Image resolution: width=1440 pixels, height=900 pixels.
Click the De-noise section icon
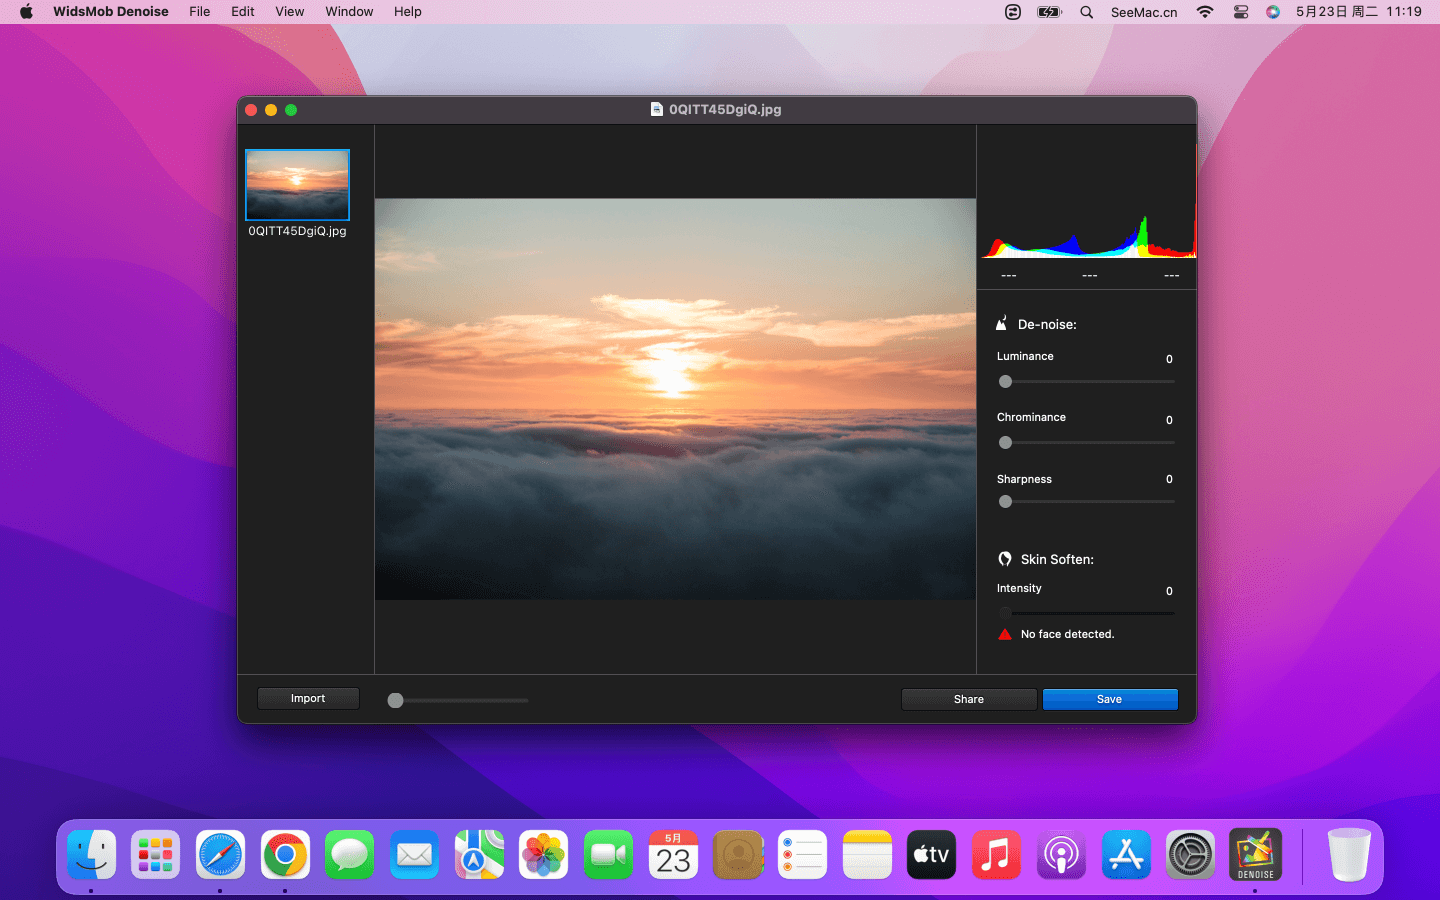(1002, 324)
